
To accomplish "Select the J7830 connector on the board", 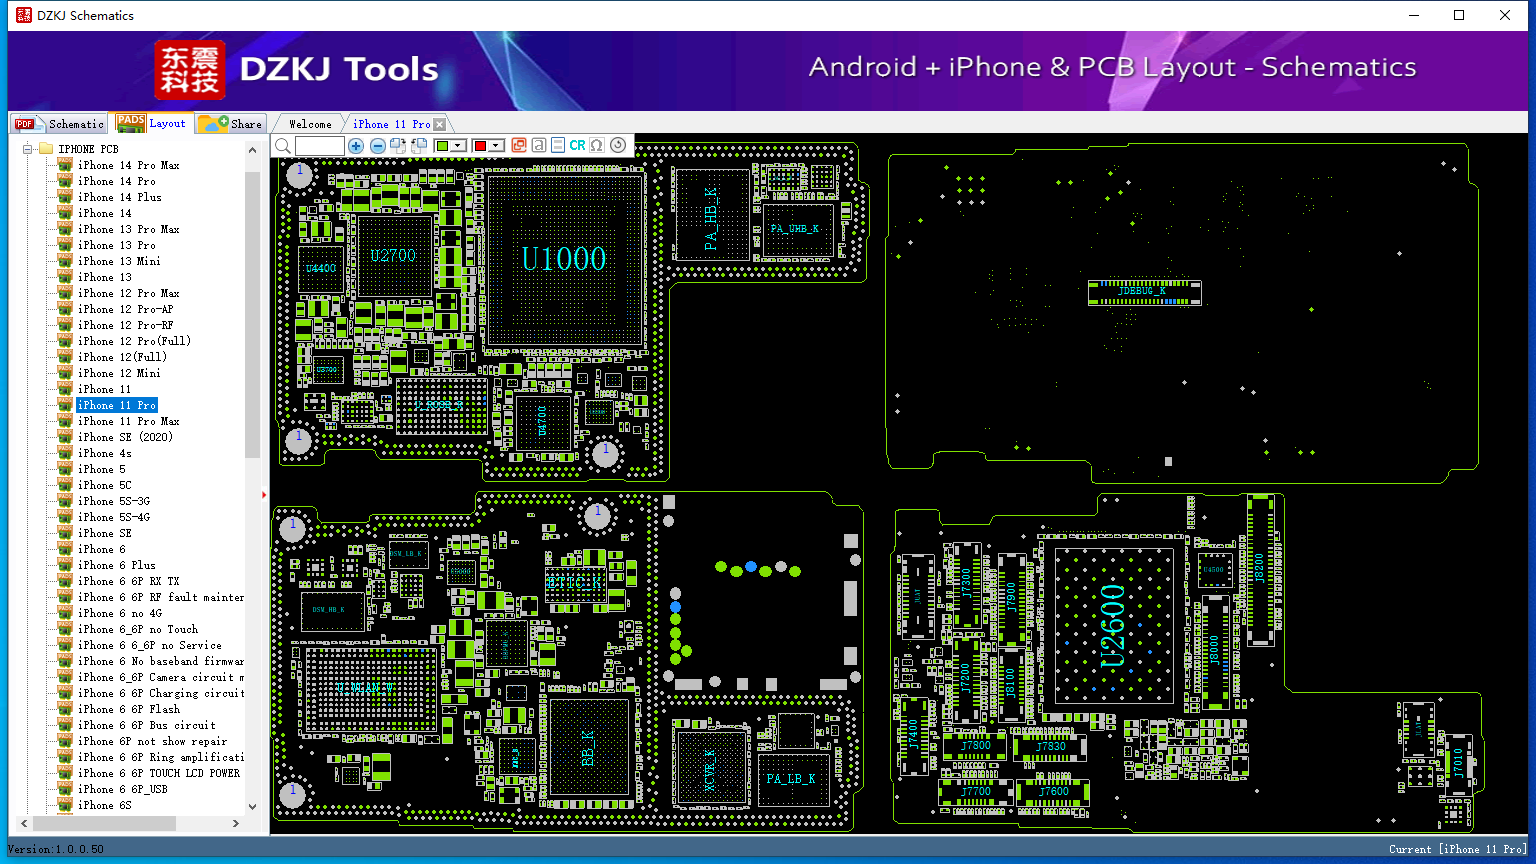I will (x=1050, y=747).
